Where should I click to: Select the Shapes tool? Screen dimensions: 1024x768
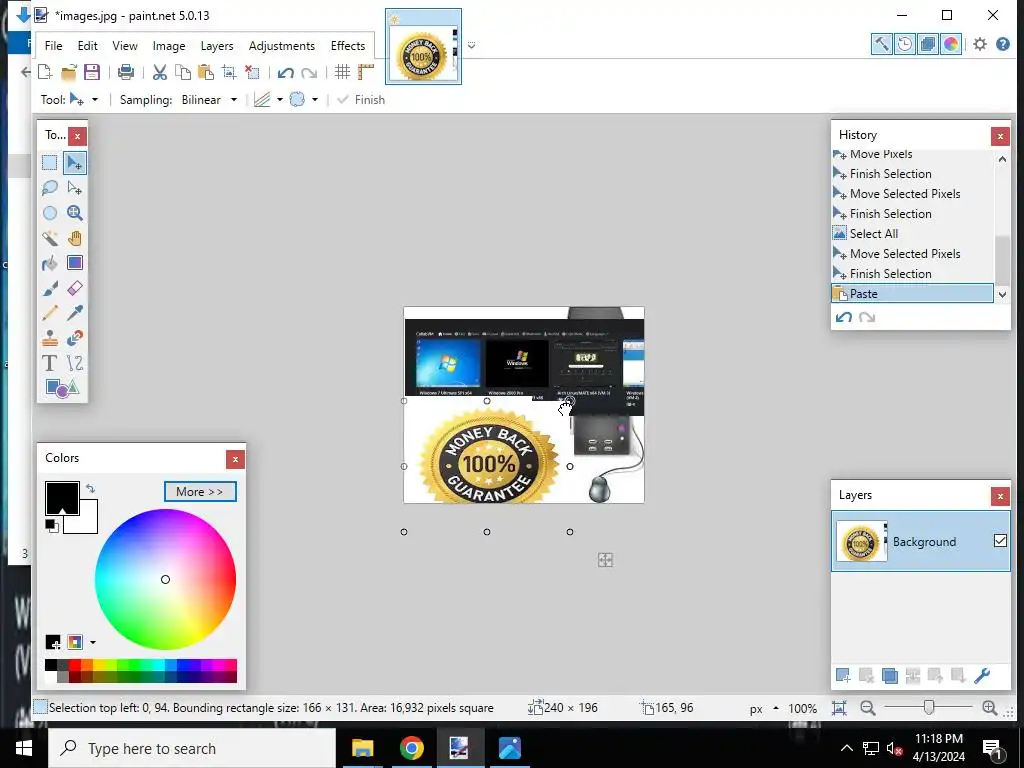click(62, 388)
